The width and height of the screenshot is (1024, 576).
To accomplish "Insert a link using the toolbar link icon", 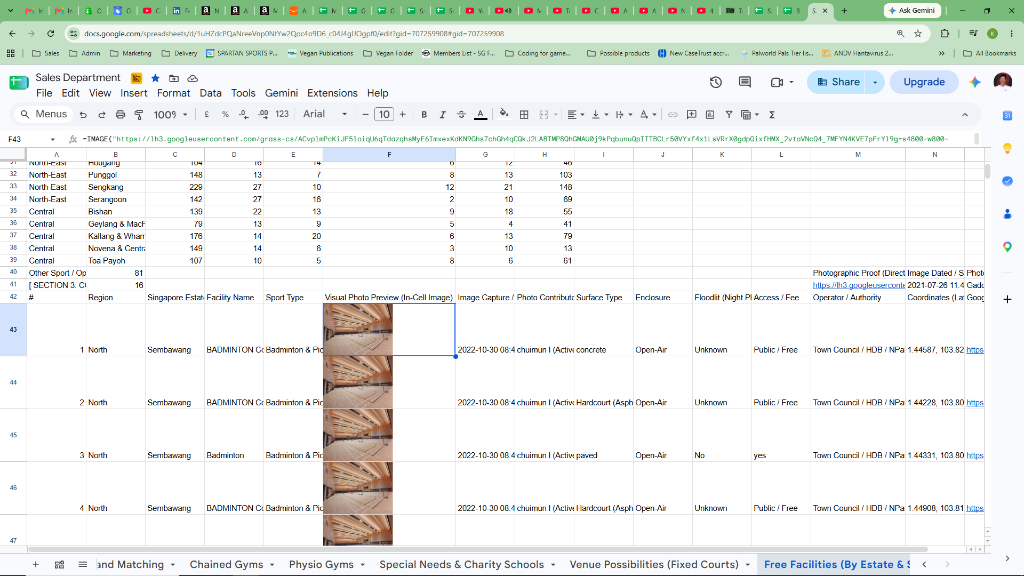I will click(673, 115).
